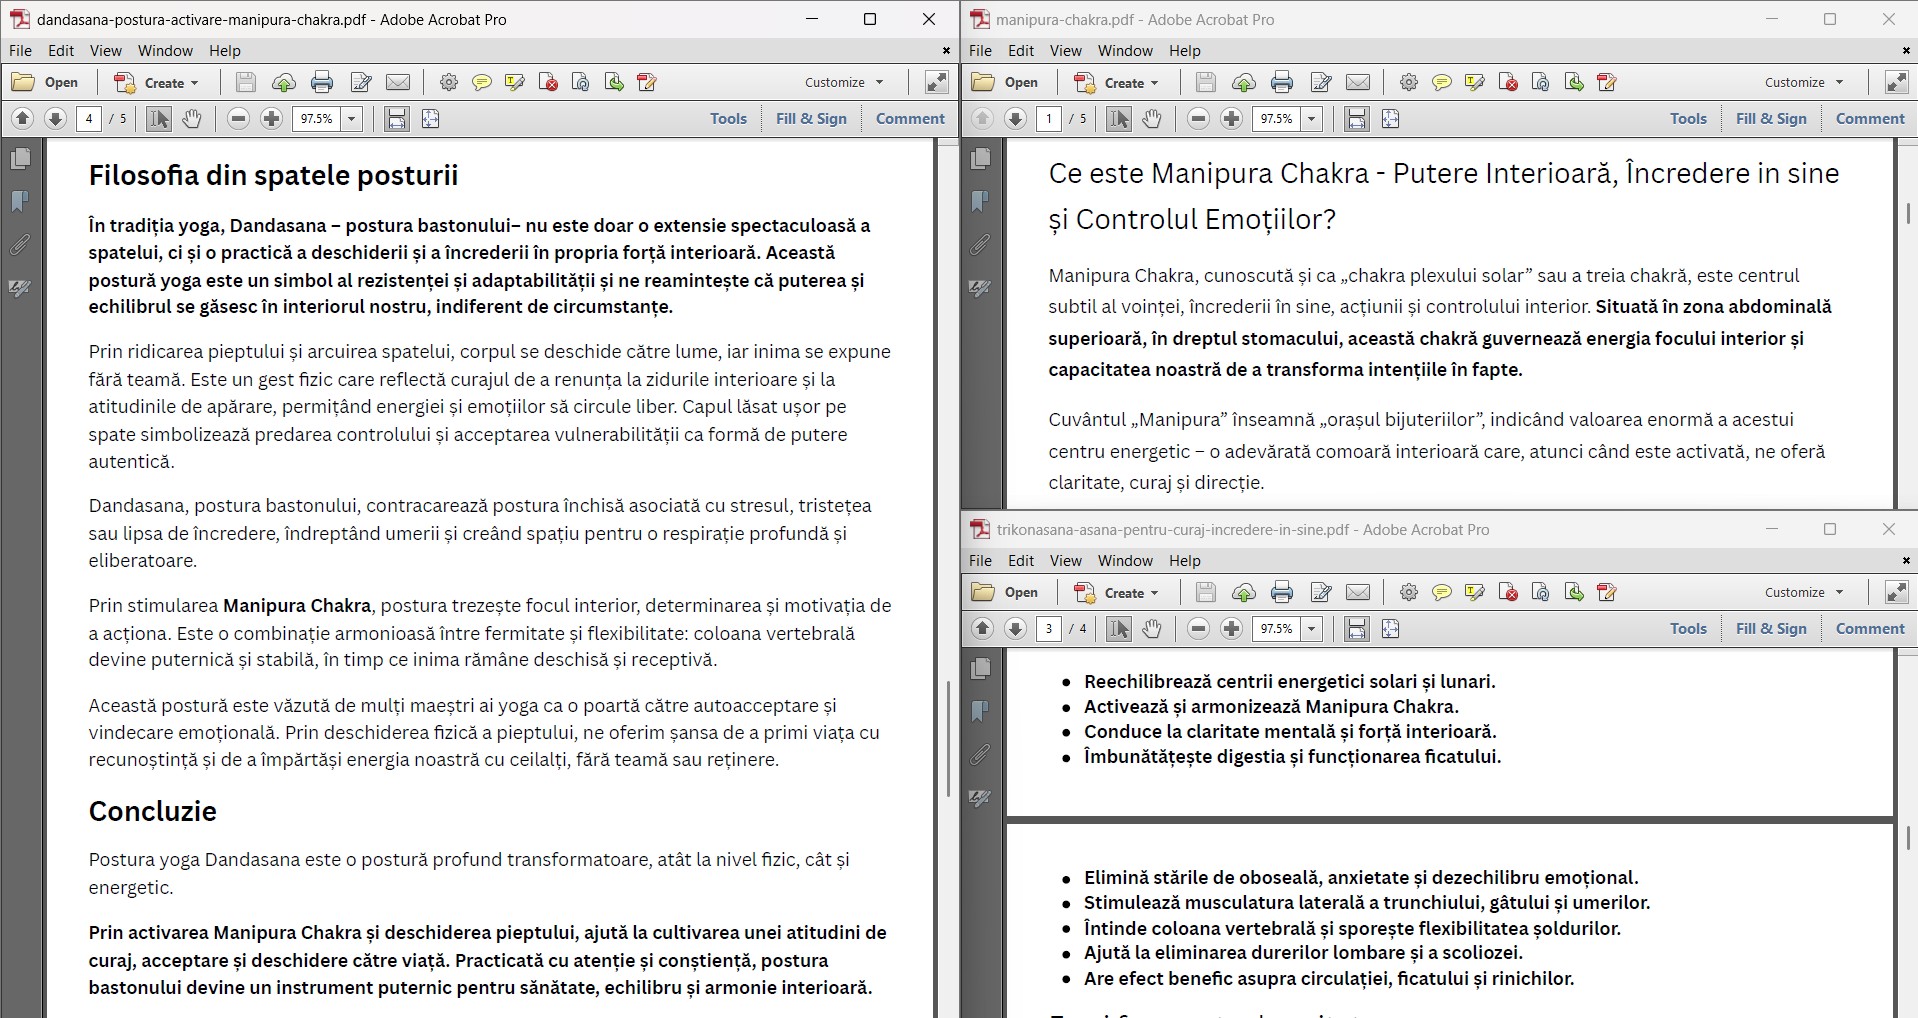Viewport: 1918px width, 1018px height.
Task: Open the Signatures panel in manipura-chakra window
Action: coord(980,288)
